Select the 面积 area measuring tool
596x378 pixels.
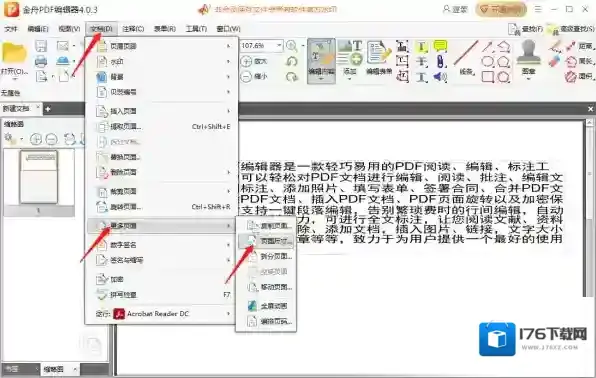579,77
